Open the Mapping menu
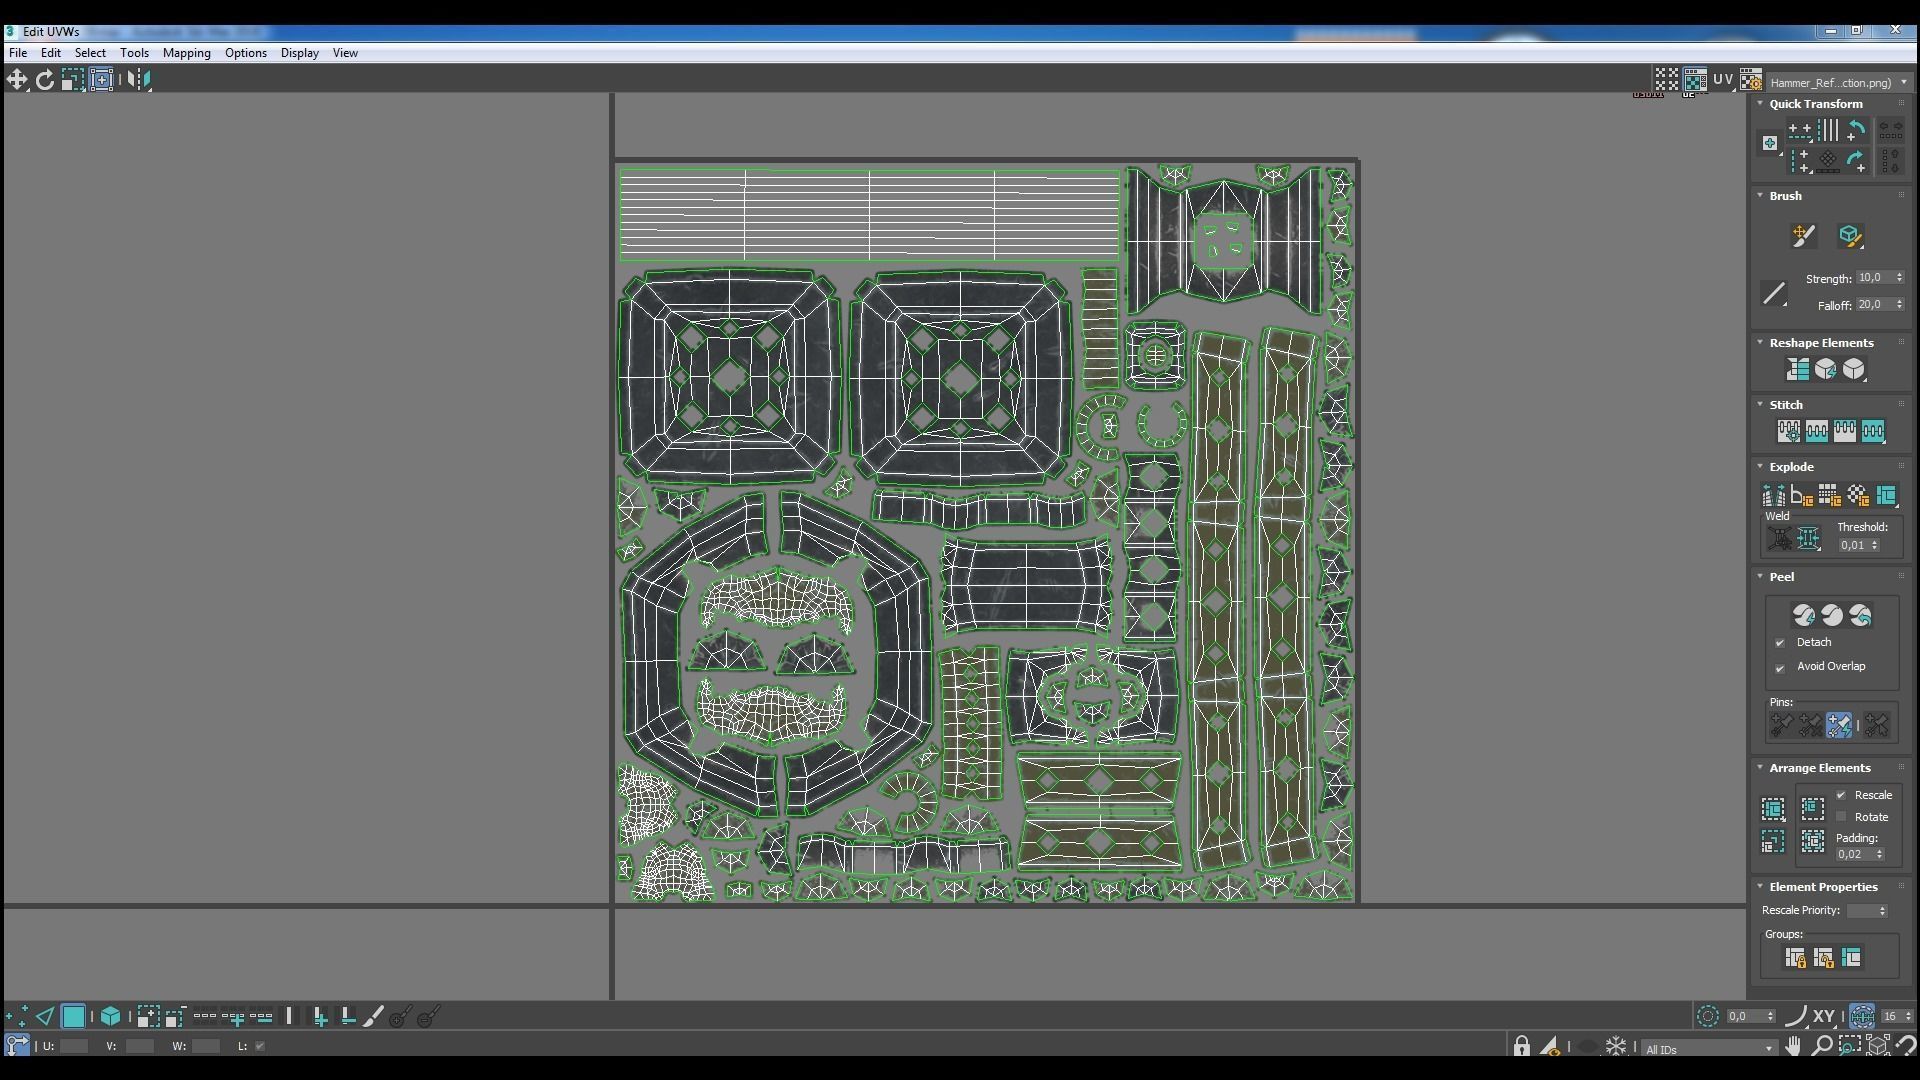The image size is (1920, 1080). [186, 53]
